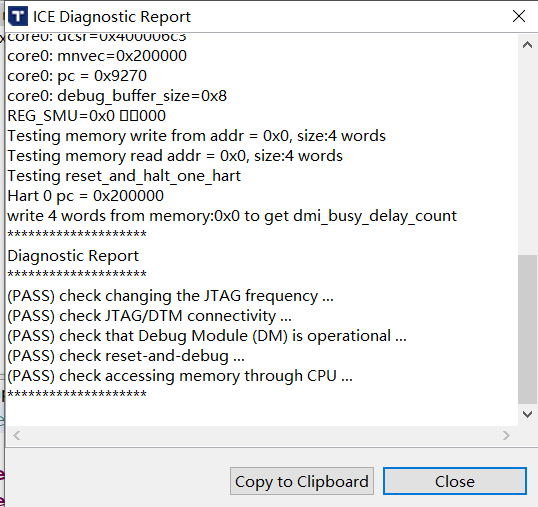Click the vertical scrollbar down arrow
The width and height of the screenshot is (538, 507).
(527, 414)
